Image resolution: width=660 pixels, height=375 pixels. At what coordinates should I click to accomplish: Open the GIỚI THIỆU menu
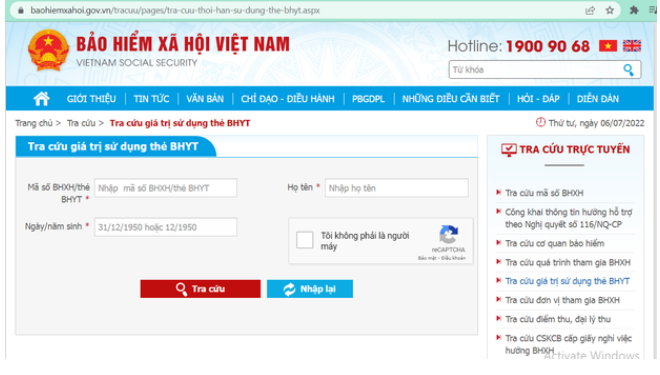pyautogui.click(x=91, y=99)
